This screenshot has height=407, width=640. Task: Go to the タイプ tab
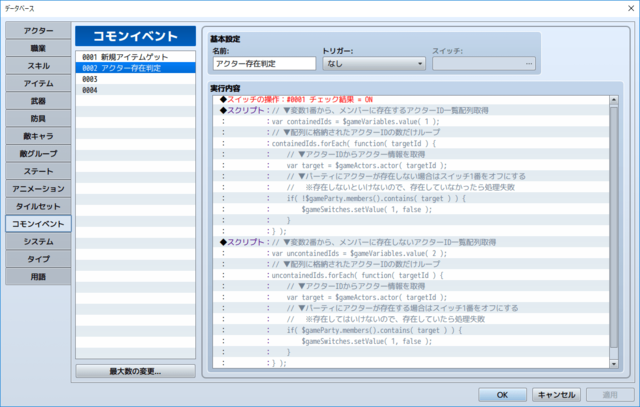point(38,259)
